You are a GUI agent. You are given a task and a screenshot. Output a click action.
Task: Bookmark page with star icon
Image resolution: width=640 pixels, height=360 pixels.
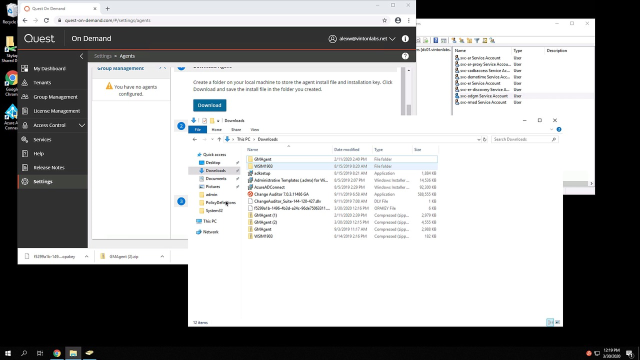(384, 20)
